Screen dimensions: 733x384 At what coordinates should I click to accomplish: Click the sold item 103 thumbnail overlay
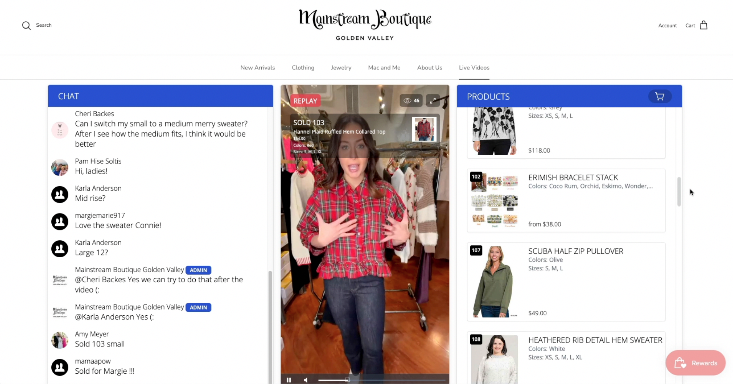coord(424,129)
